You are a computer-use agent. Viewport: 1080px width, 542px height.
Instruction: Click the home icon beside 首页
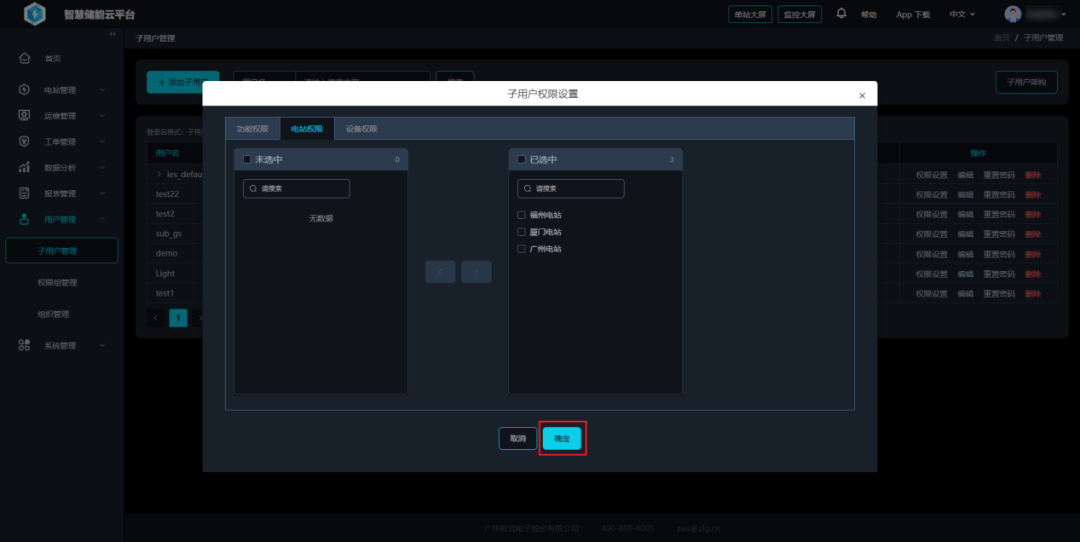[25, 59]
